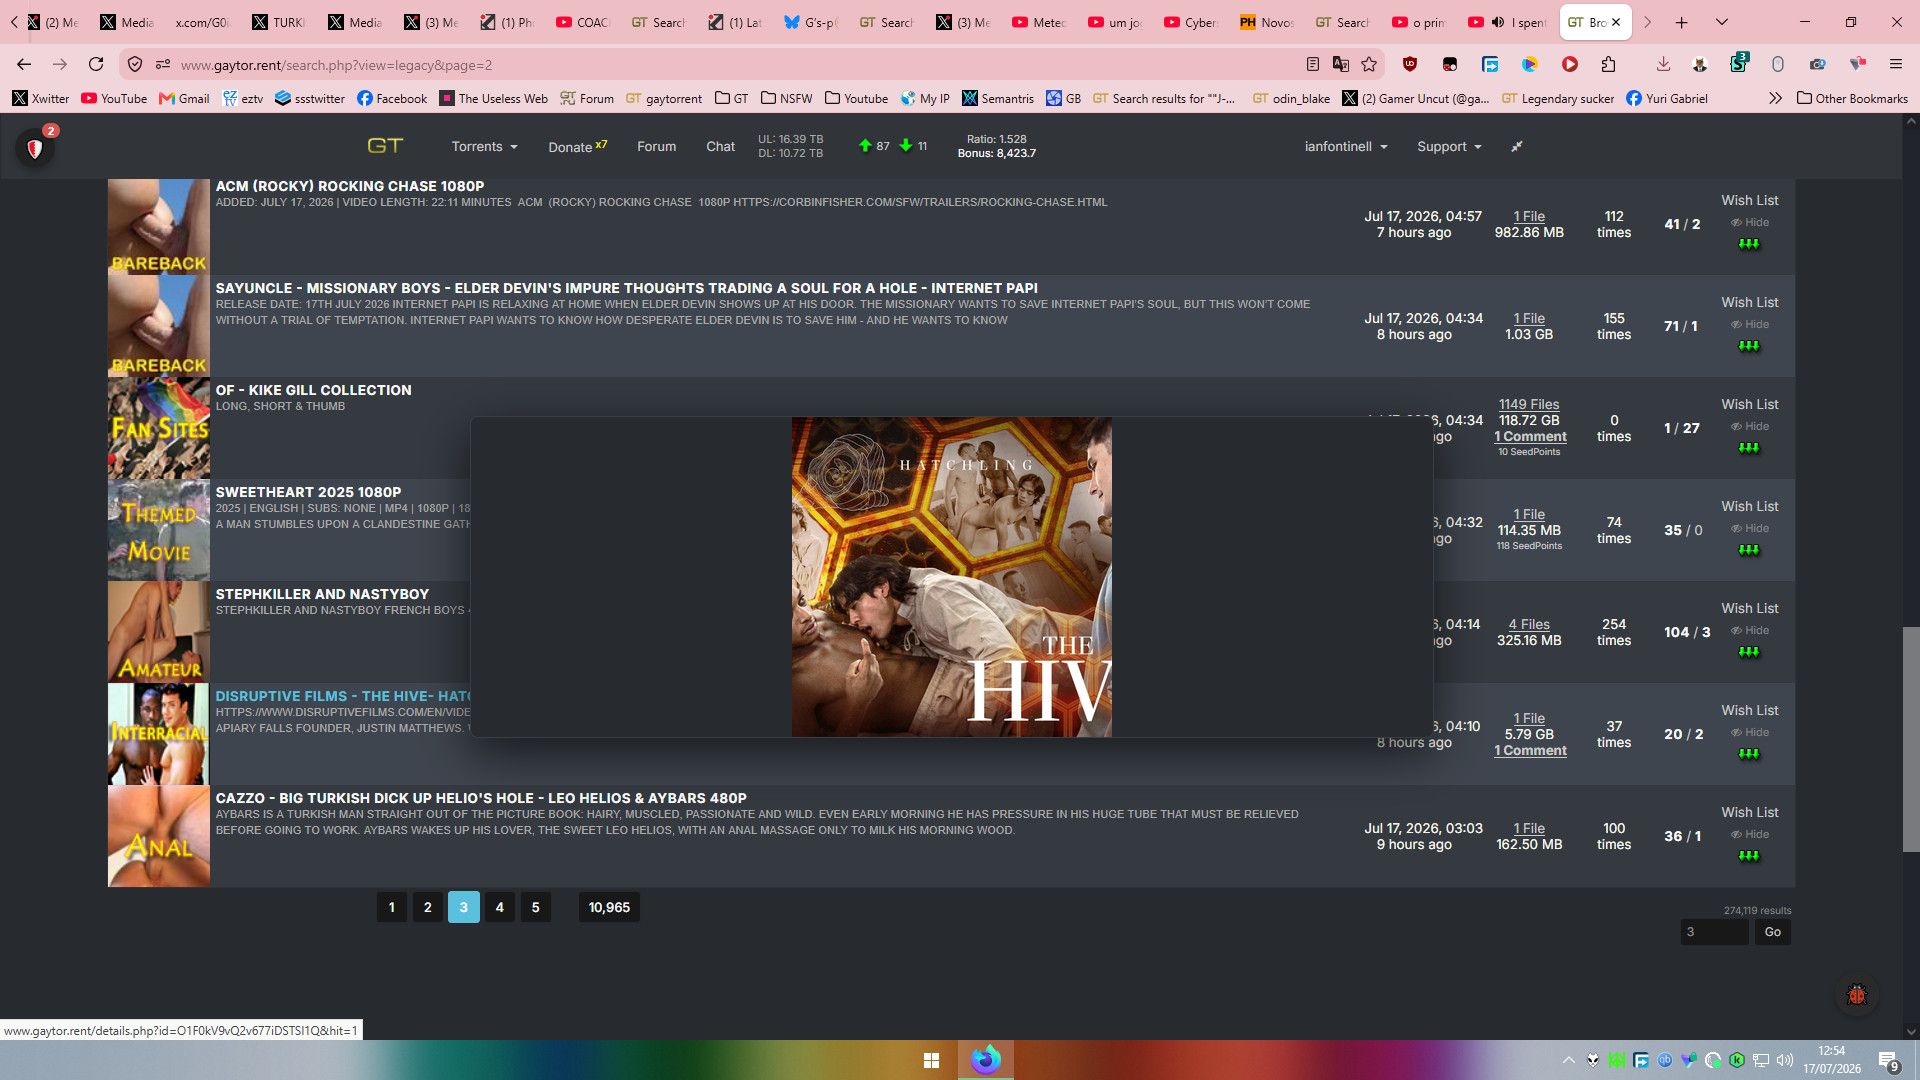Screen dimensions: 1920x1080
Task: Switch to the Cyber browser tab
Action: pos(1191,22)
